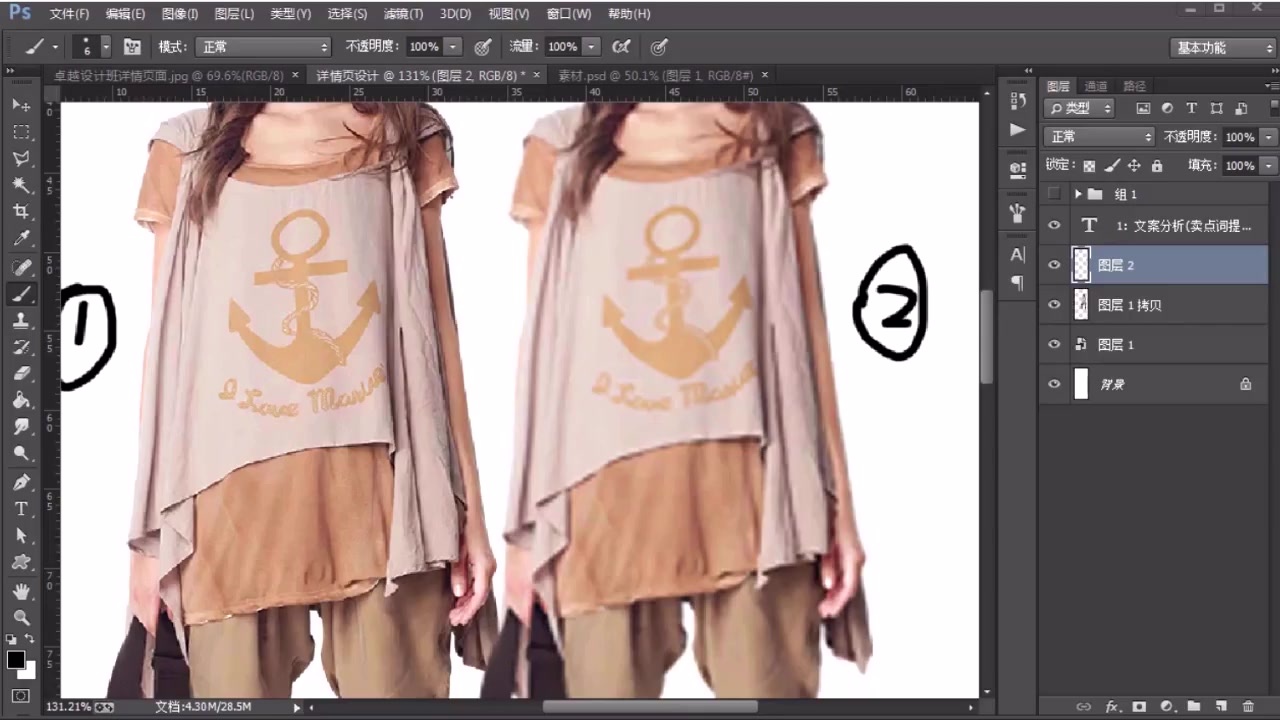
Task: Open the History panel icon
Action: 1018,100
